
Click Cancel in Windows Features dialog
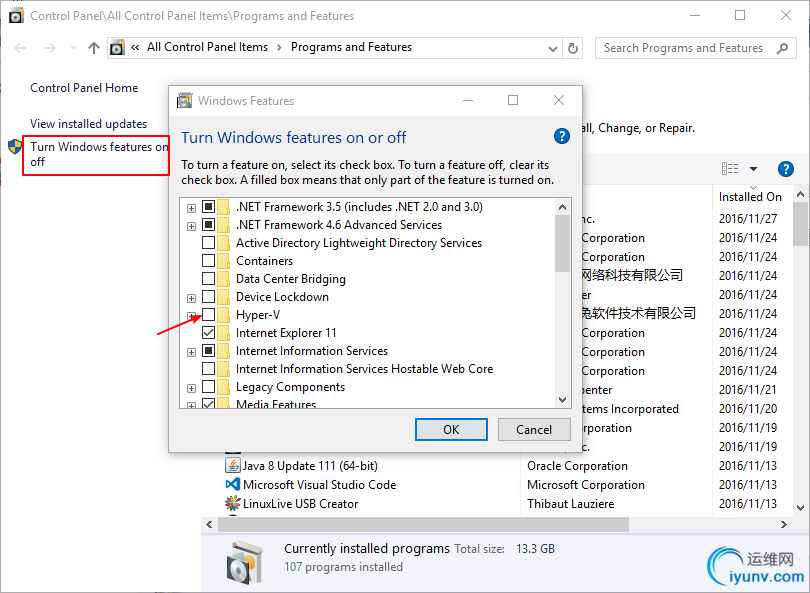coord(534,429)
